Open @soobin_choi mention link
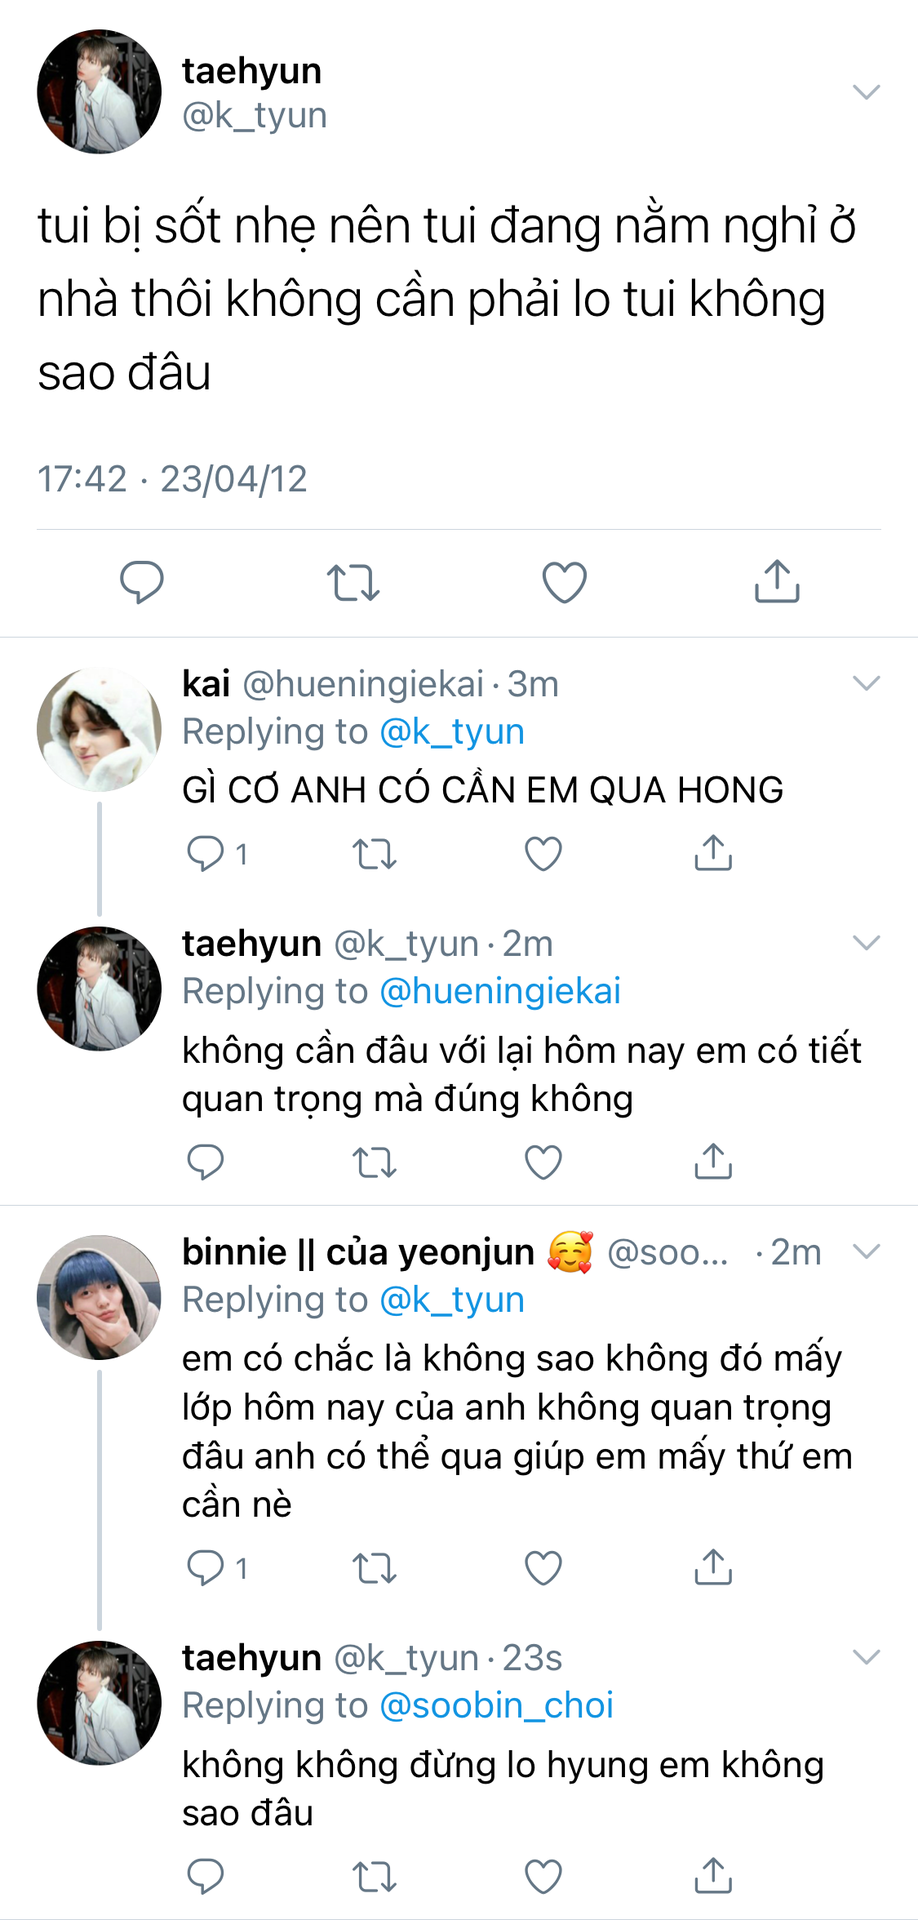 [x=496, y=1705]
